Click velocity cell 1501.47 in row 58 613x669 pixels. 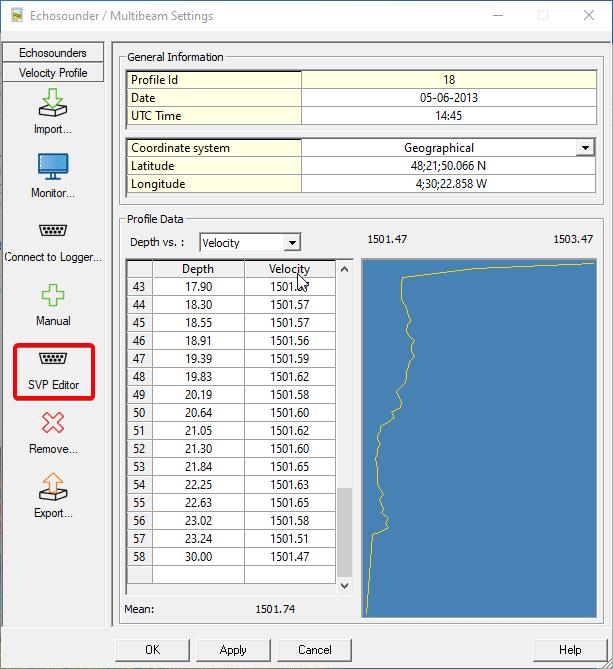tap(290, 557)
